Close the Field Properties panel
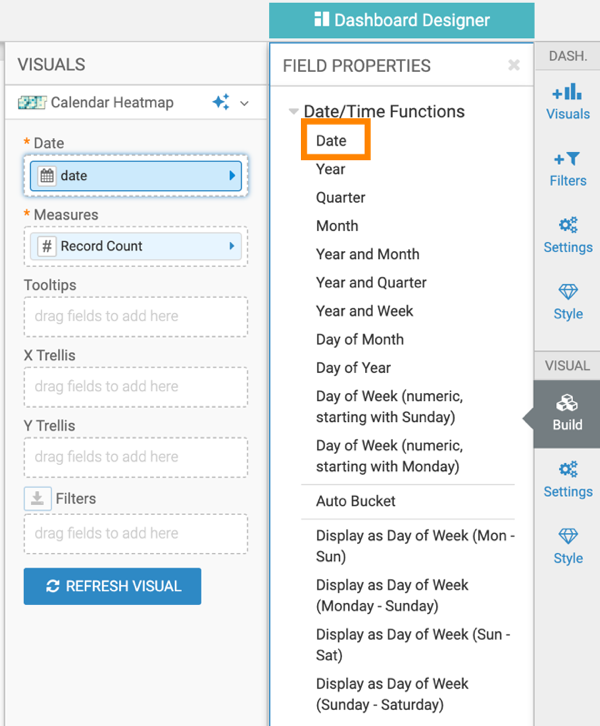Image resolution: width=600 pixels, height=726 pixels. (514, 66)
